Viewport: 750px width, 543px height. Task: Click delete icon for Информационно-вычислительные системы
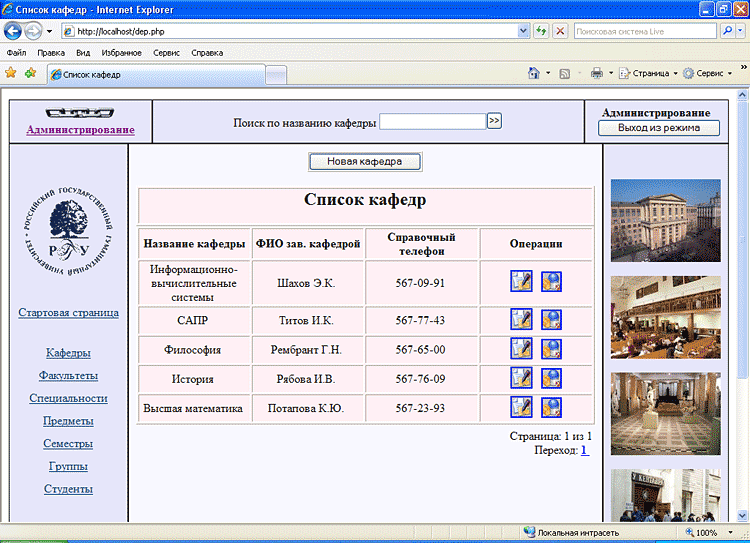pos(551,282)
